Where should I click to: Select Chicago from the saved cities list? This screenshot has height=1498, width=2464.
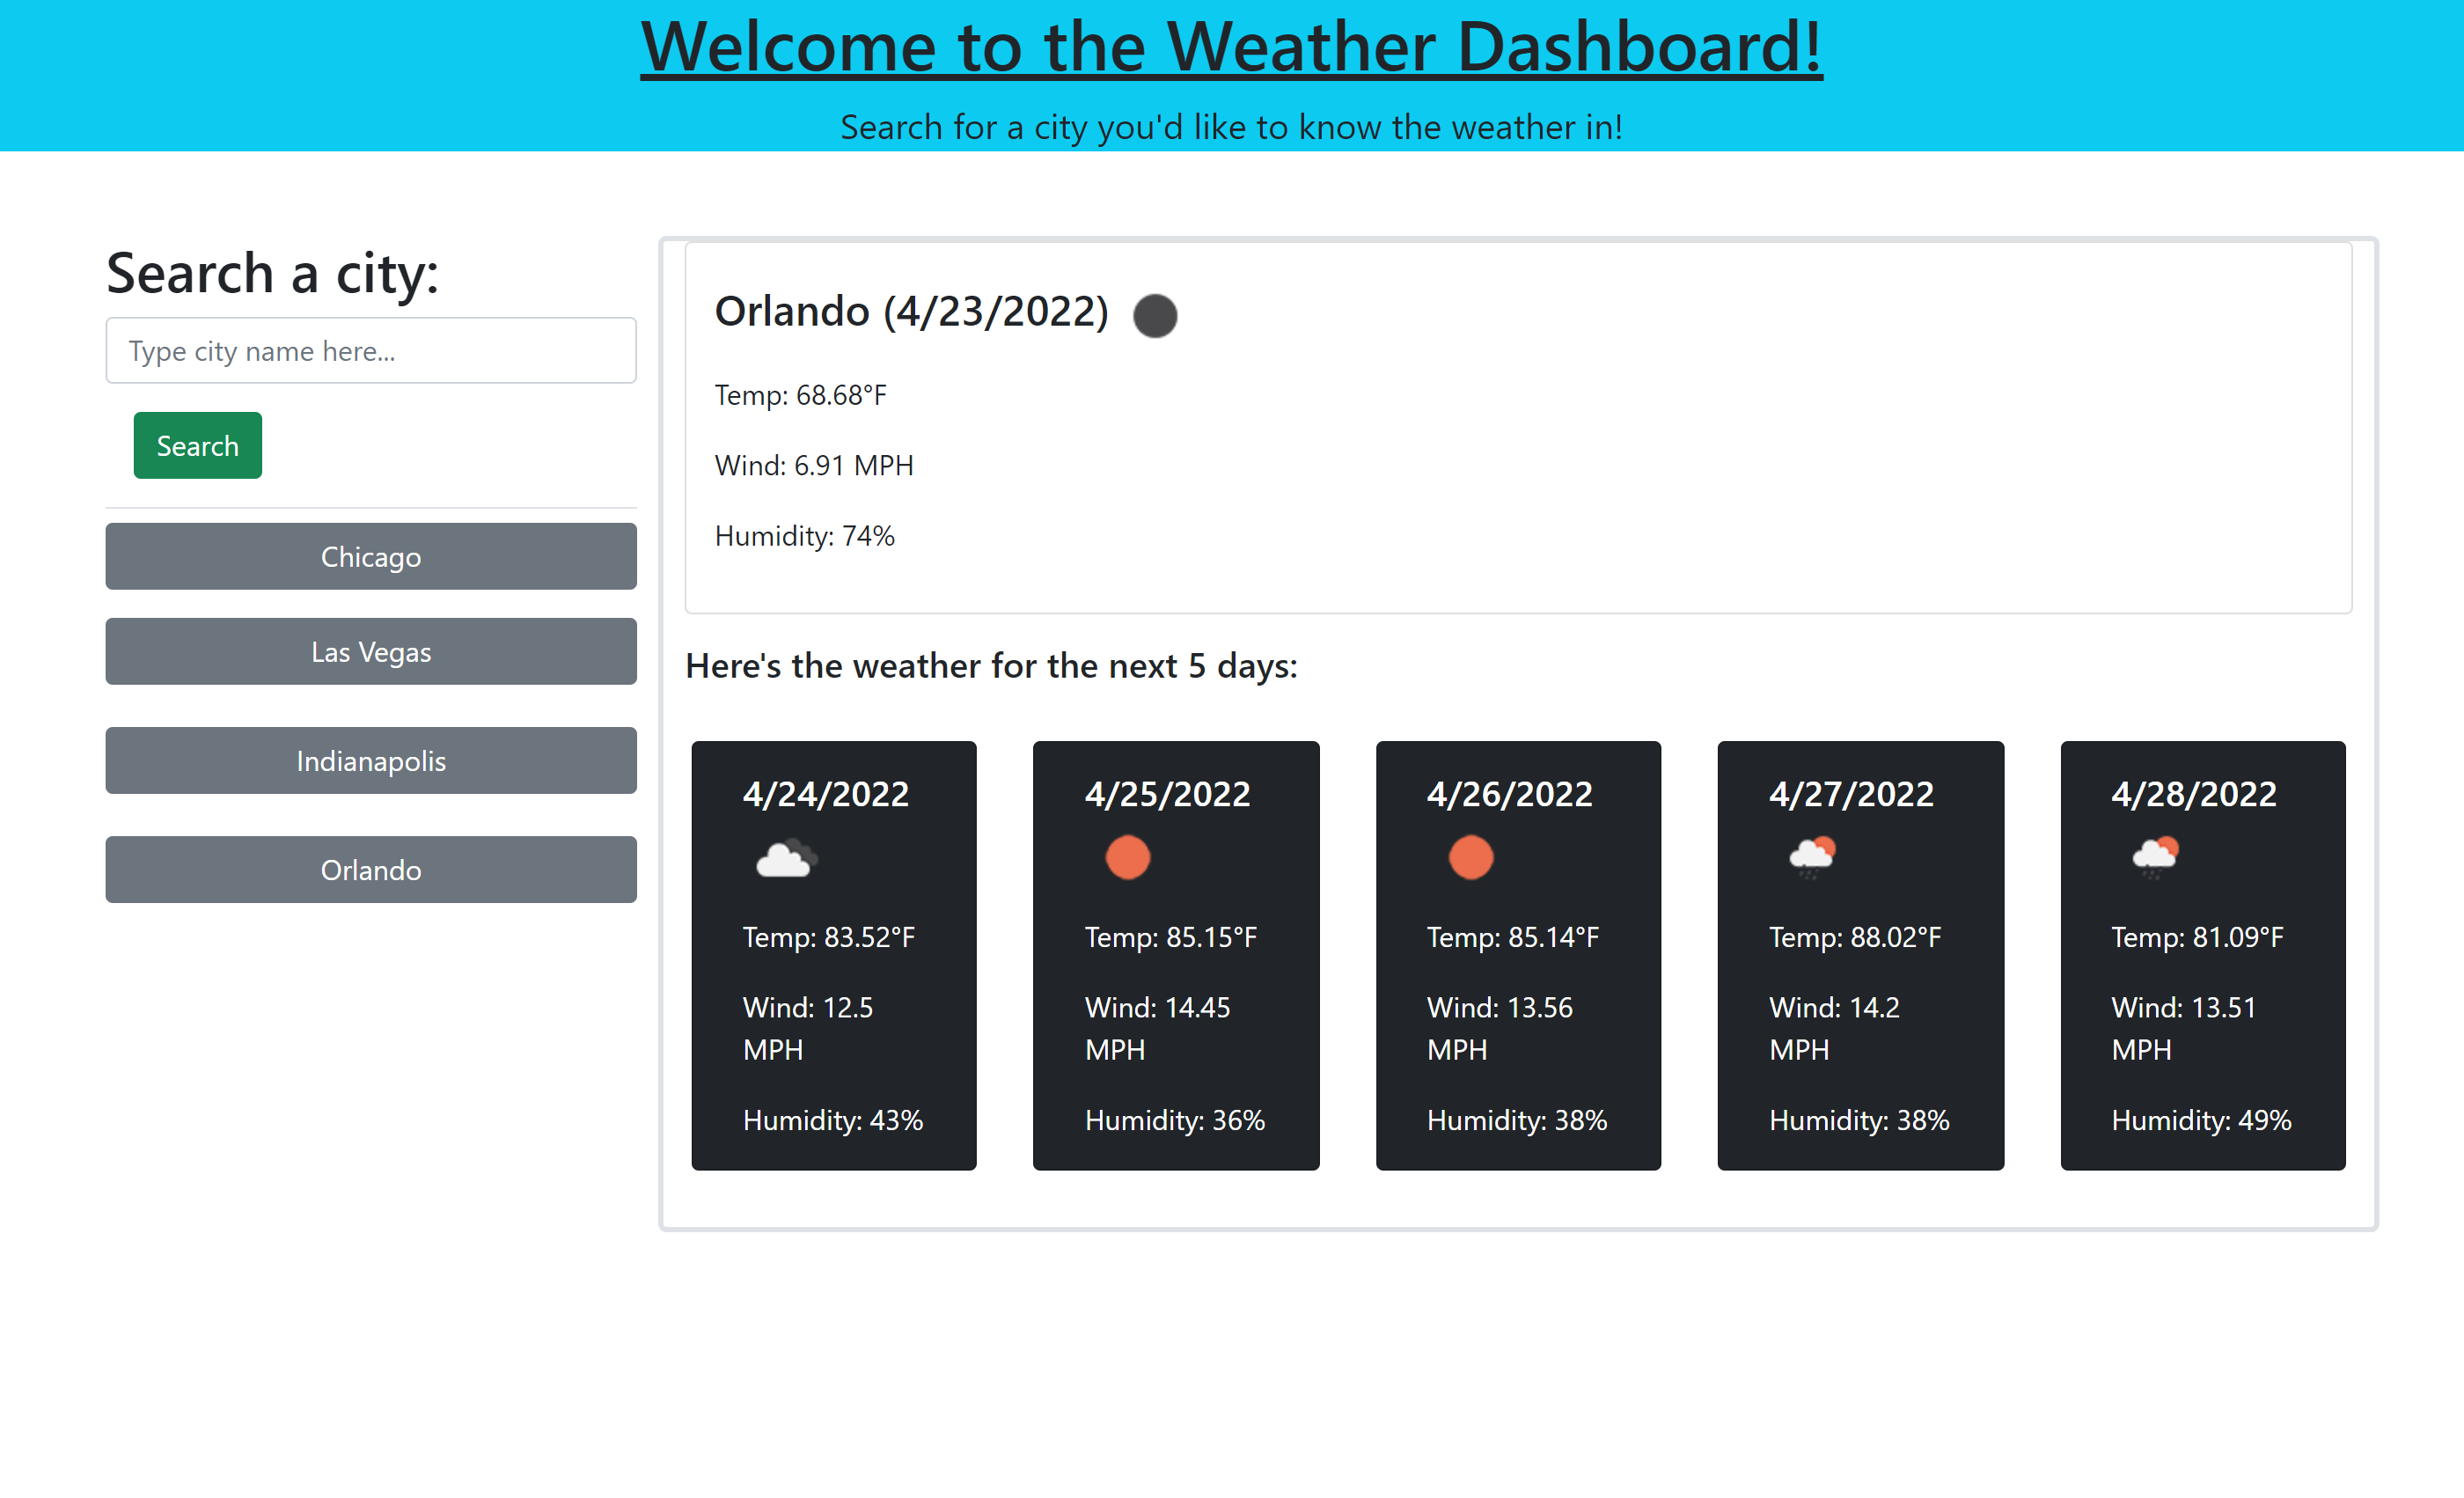pyautogui.click(x=370, y=556)
